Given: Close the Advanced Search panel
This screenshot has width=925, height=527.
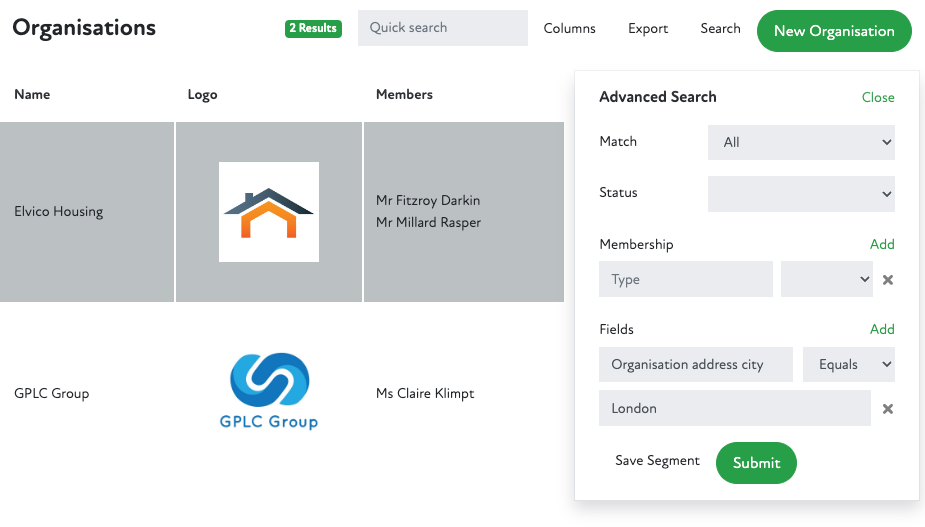Looking at the screenshot, I should pyautogui.click(x=878, y=97).
